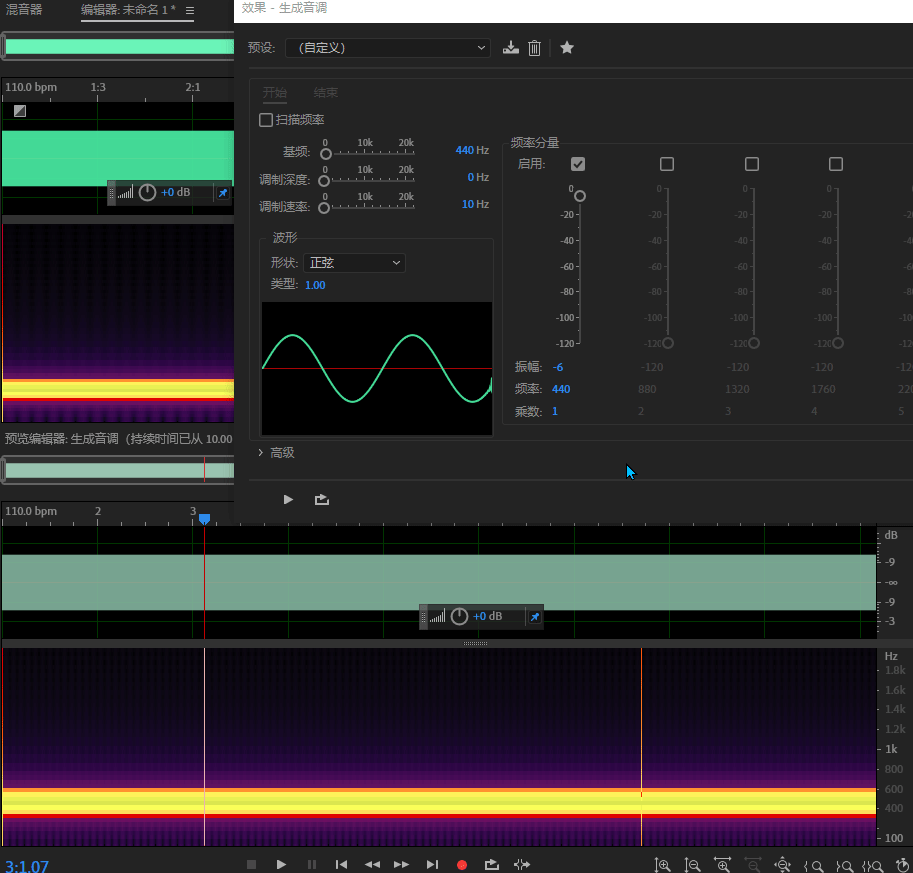The height and width of the screenshot is (873, 913).
Task: Fast forward using the transport icon
Action: (401, 864)
